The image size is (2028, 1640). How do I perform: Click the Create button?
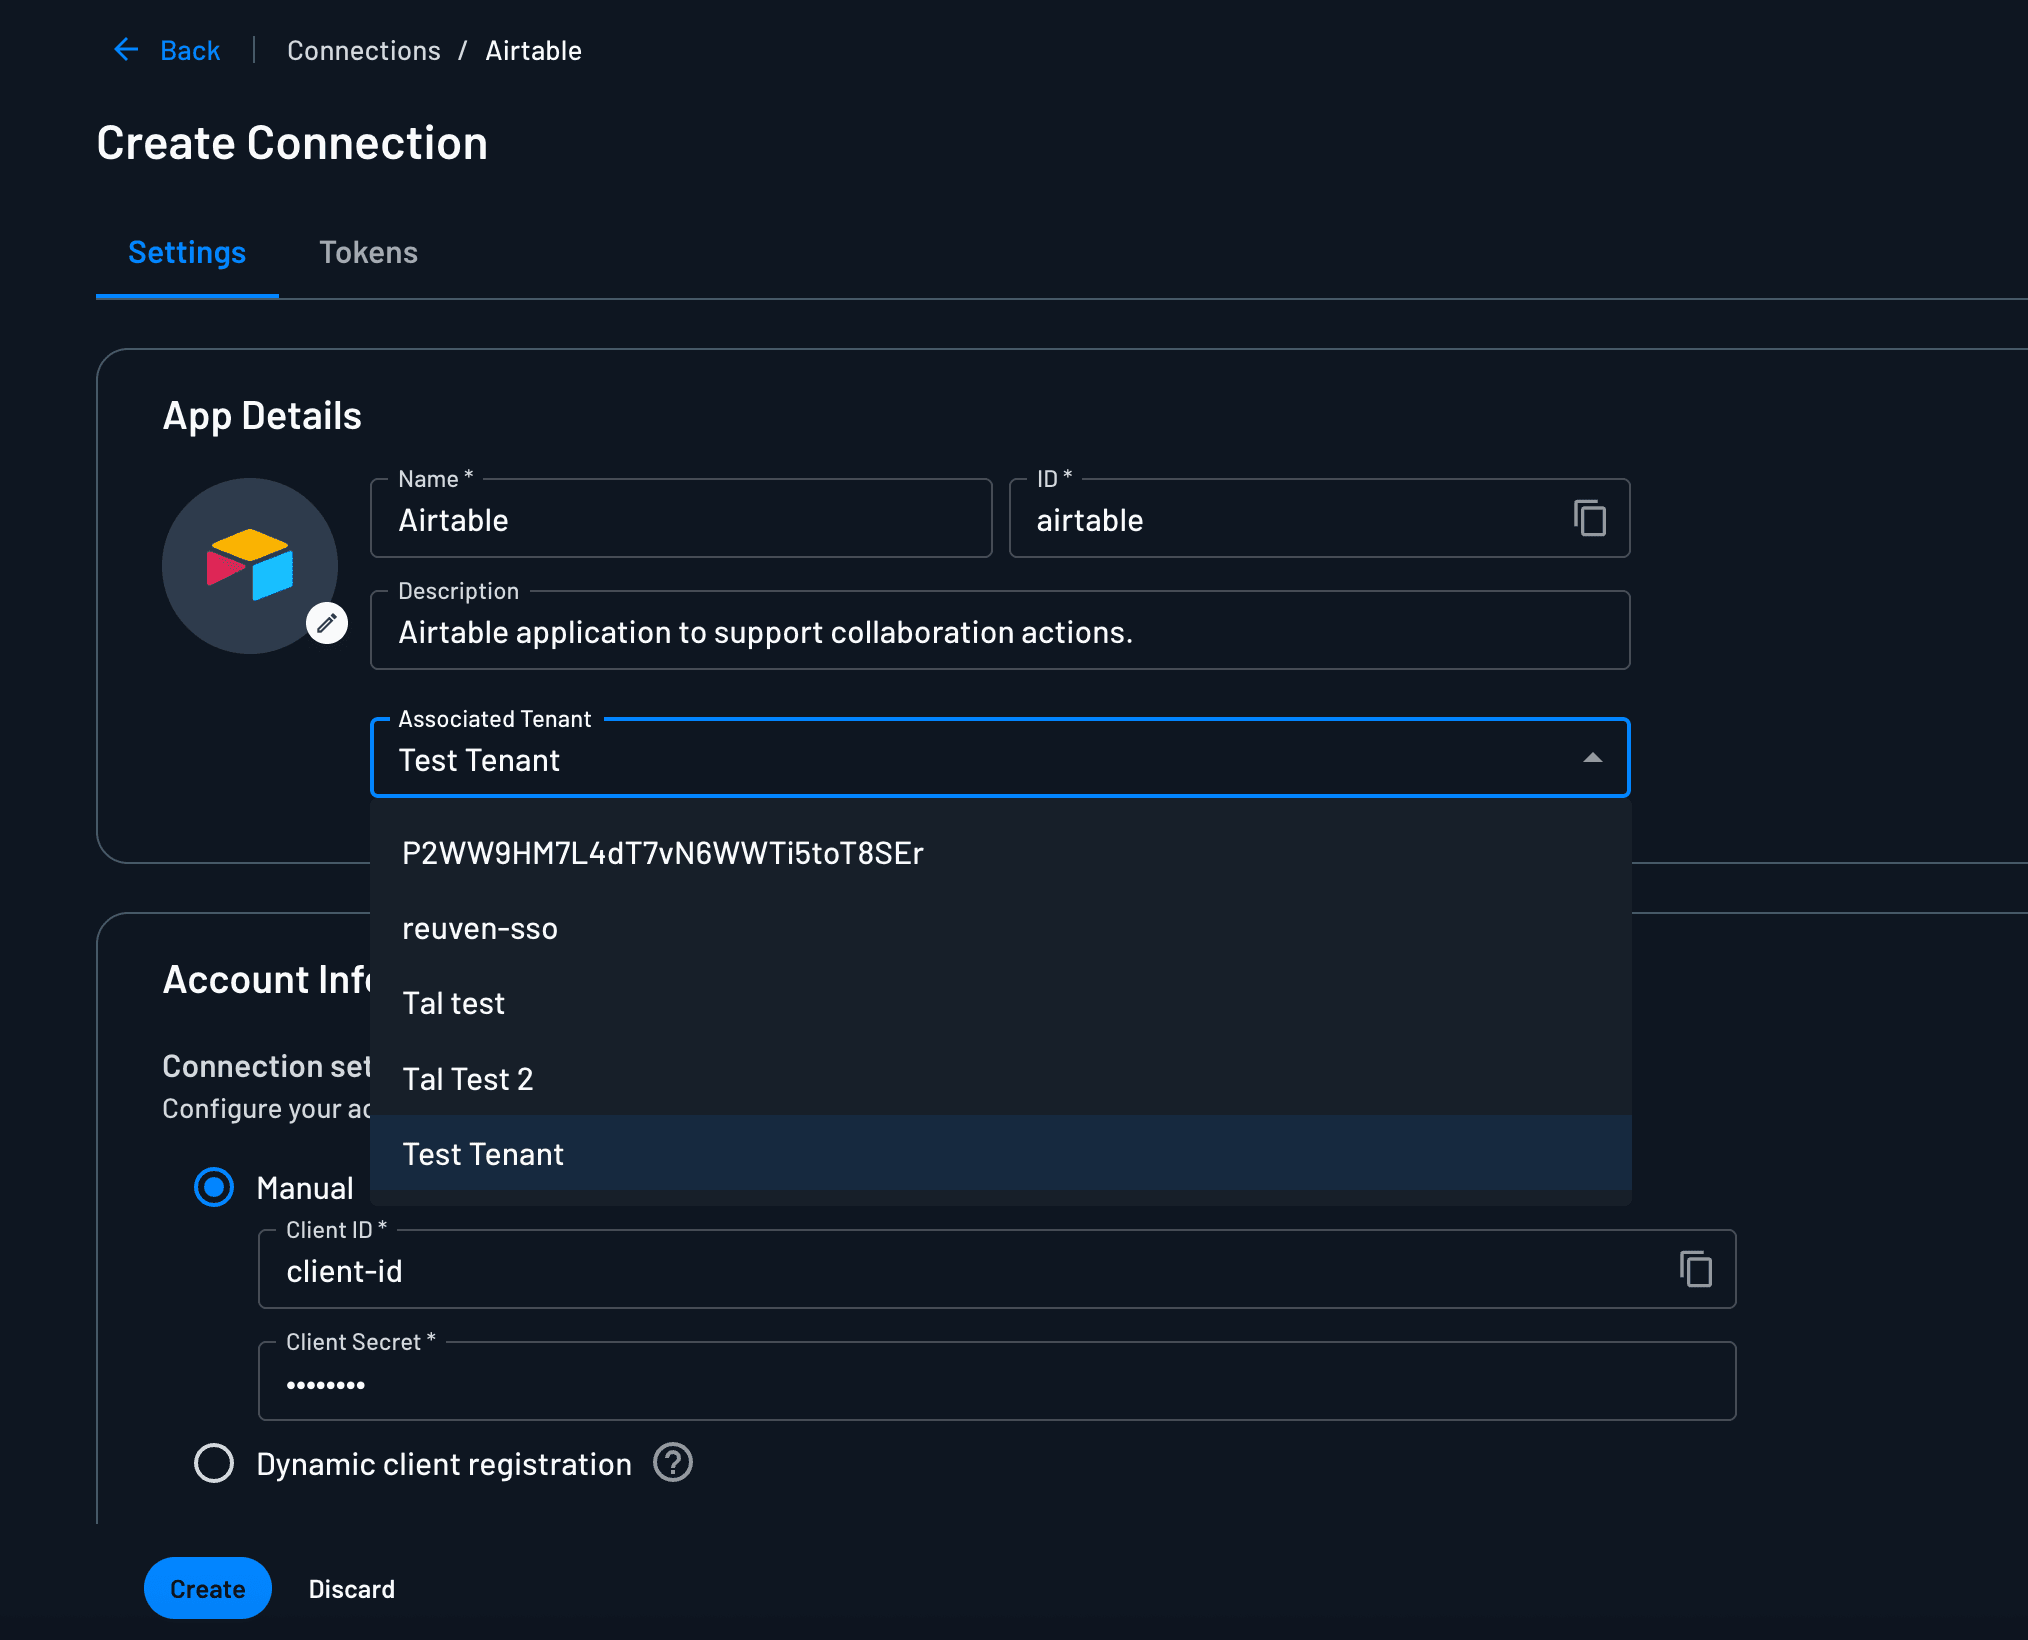(207, 1588)
